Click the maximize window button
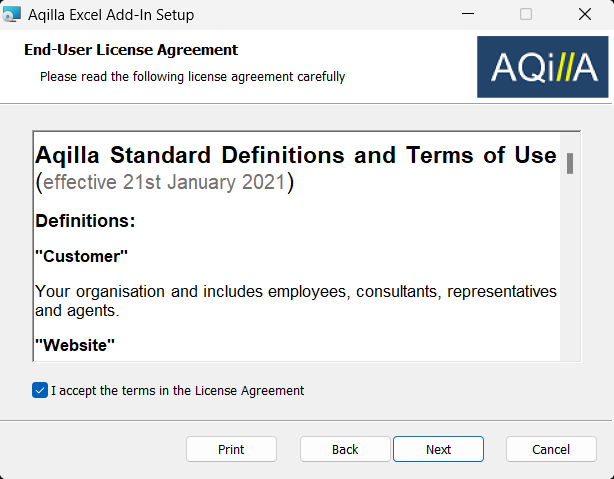Screen dimensions: 614x479 click(x=526, y=15)
